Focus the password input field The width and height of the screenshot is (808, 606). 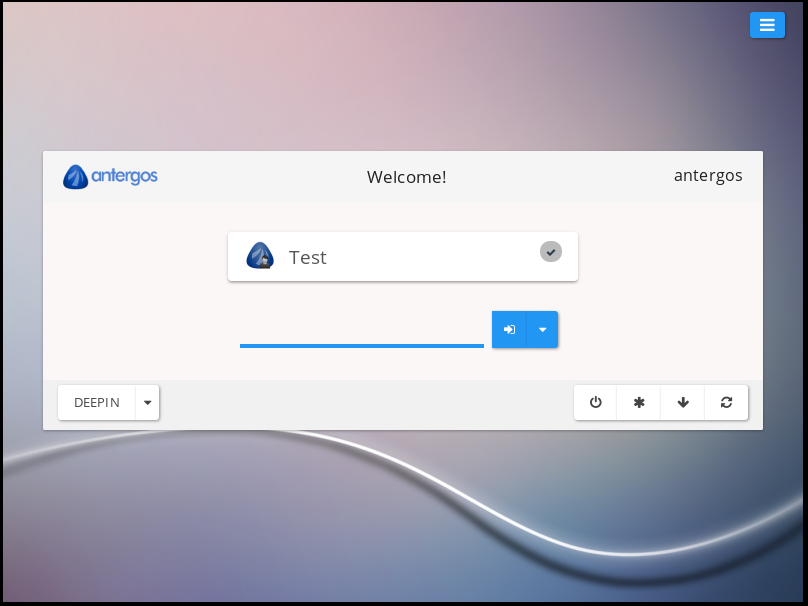pyautogui.click(x=362, y=330)
